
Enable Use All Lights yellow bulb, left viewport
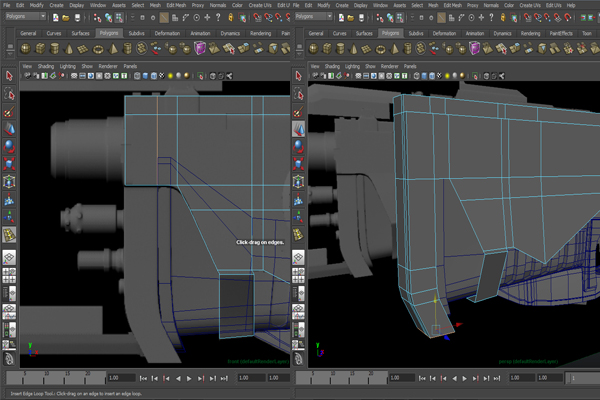point(170,76)
